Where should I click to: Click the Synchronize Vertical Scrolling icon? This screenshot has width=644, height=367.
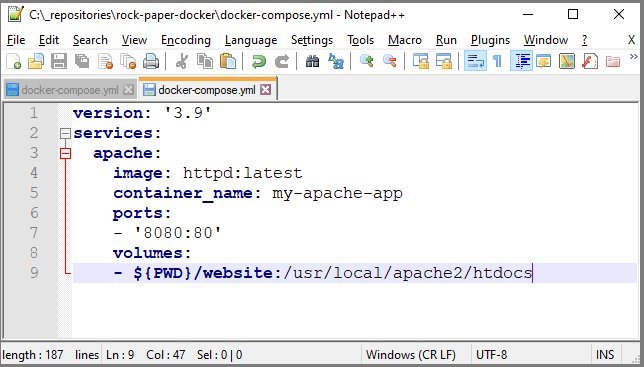pyautogui.click(x=421, y=62)
